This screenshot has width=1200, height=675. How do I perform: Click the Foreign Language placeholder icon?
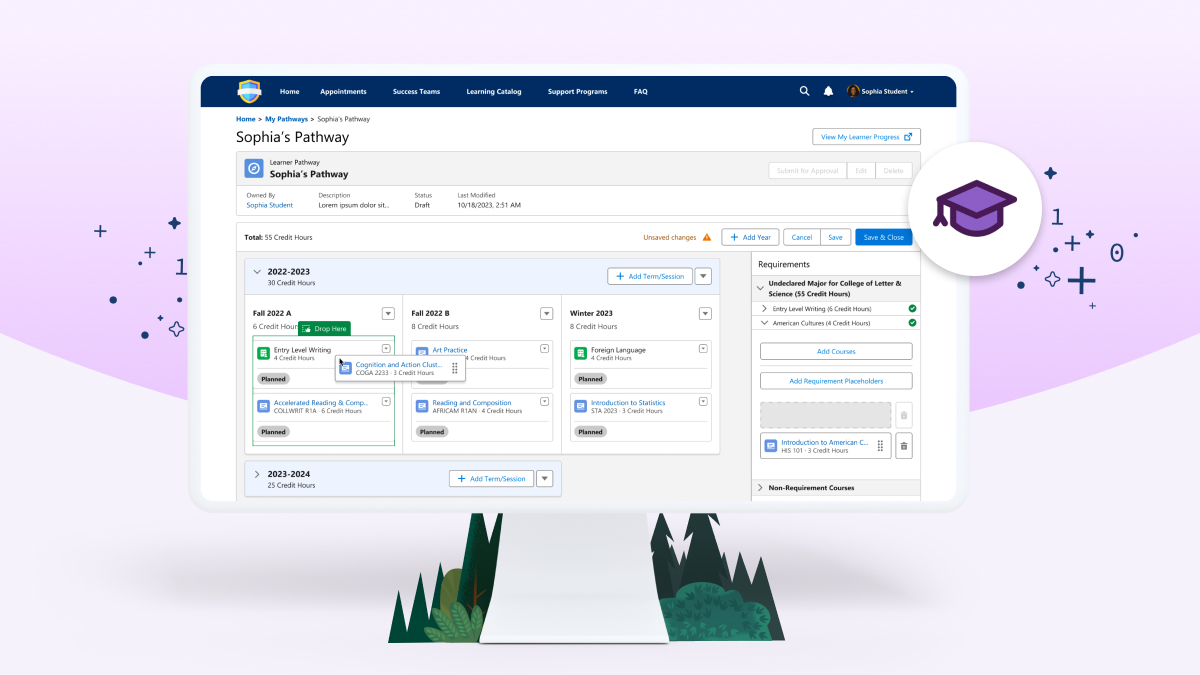[581, 353]
